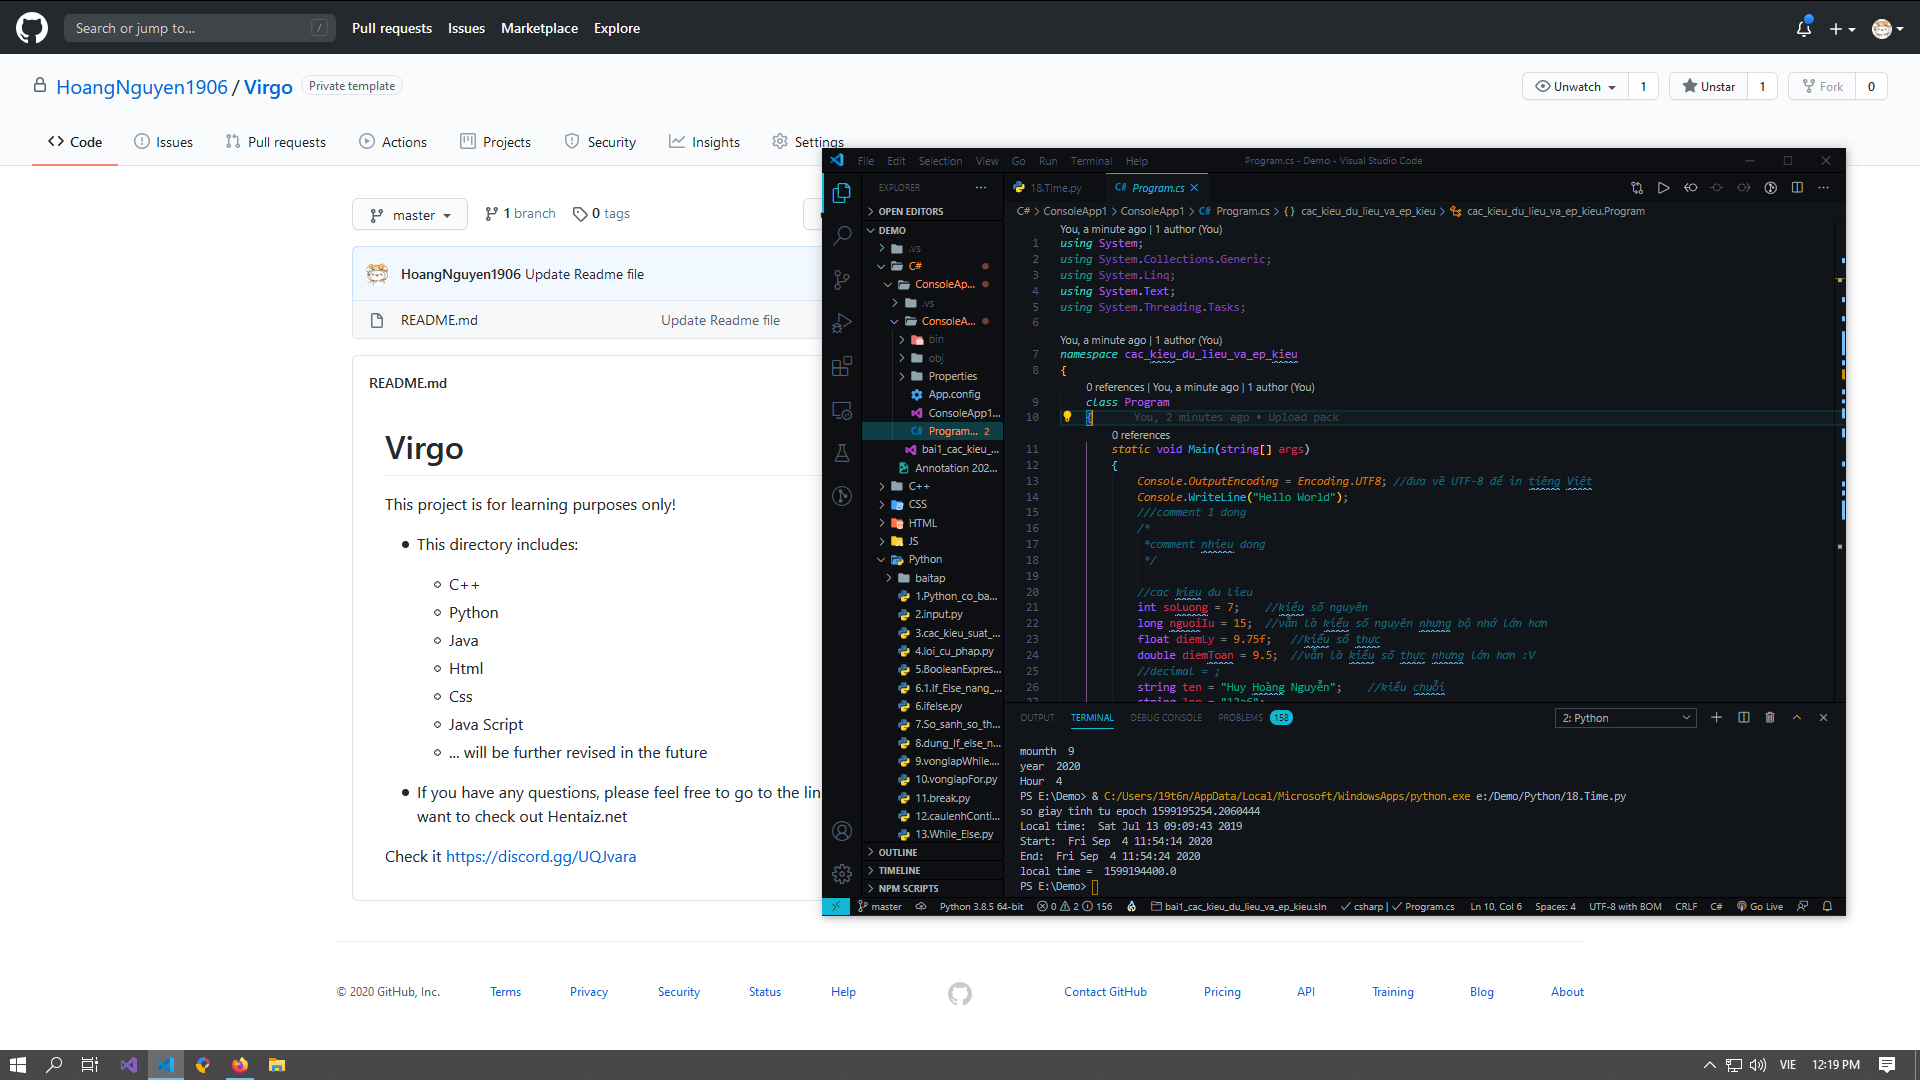Image resolution: width=1920 pixels, height=1080 pixels.
Task: Open the Selection menu in VS Code
Action: pos(940,160)
